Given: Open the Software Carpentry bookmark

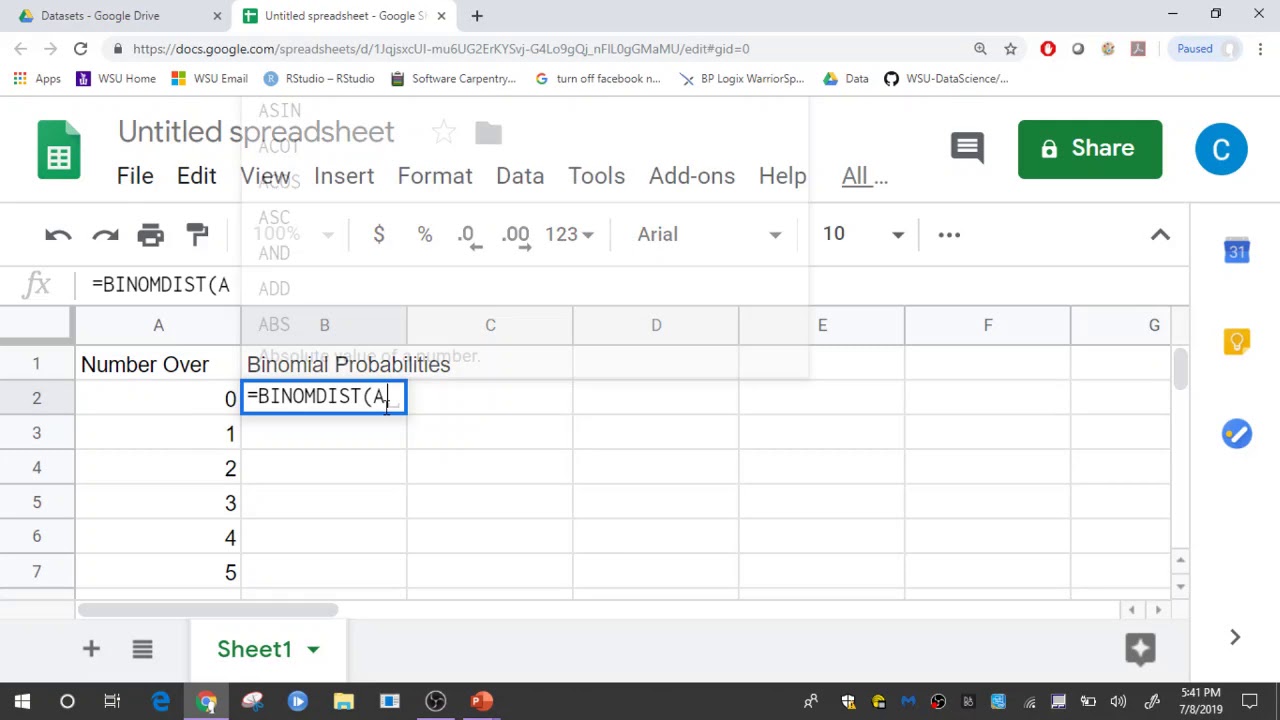Looking at the screenshot, I should pos(453,78).
